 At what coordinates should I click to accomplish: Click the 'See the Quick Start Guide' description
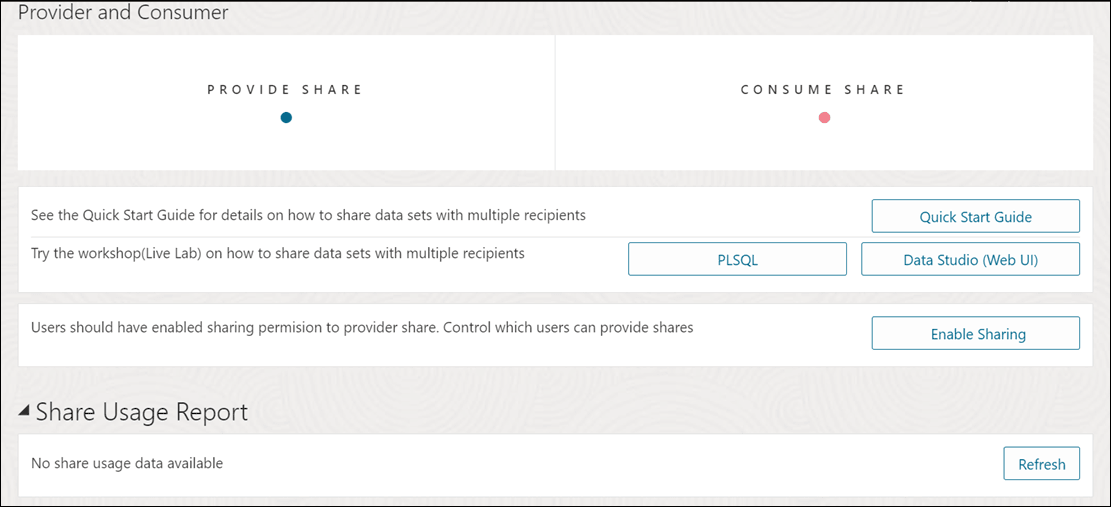click(308, 215)
